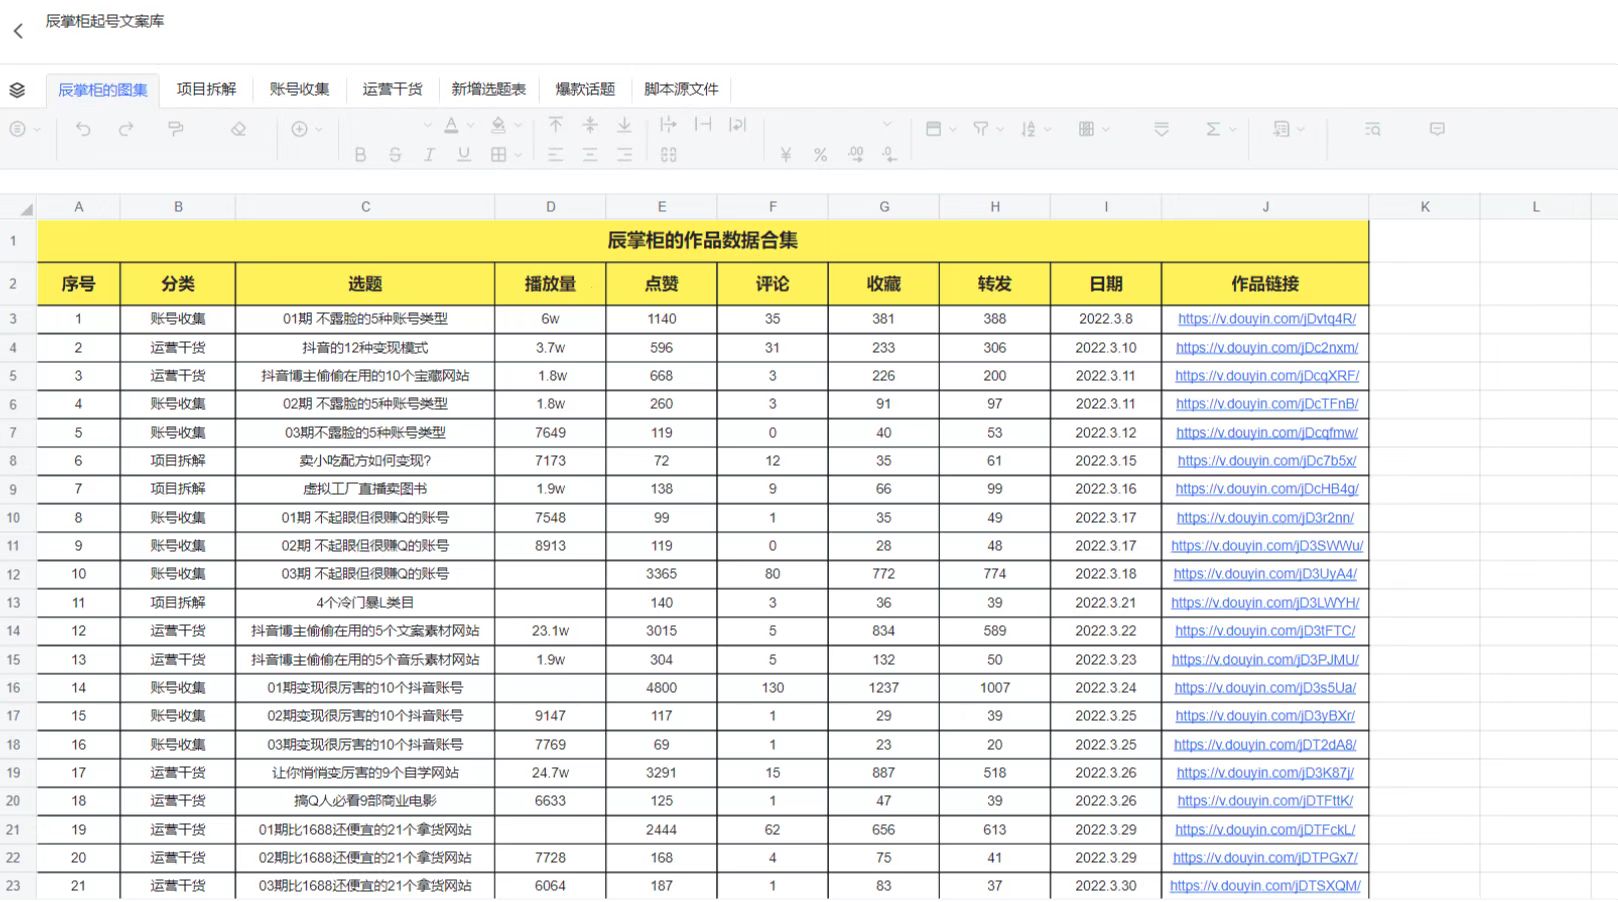Image resolution: width=1618 pixels, height=902 pixels.
Task: Choose the cell fill color bucket
Action: (498, 126)
